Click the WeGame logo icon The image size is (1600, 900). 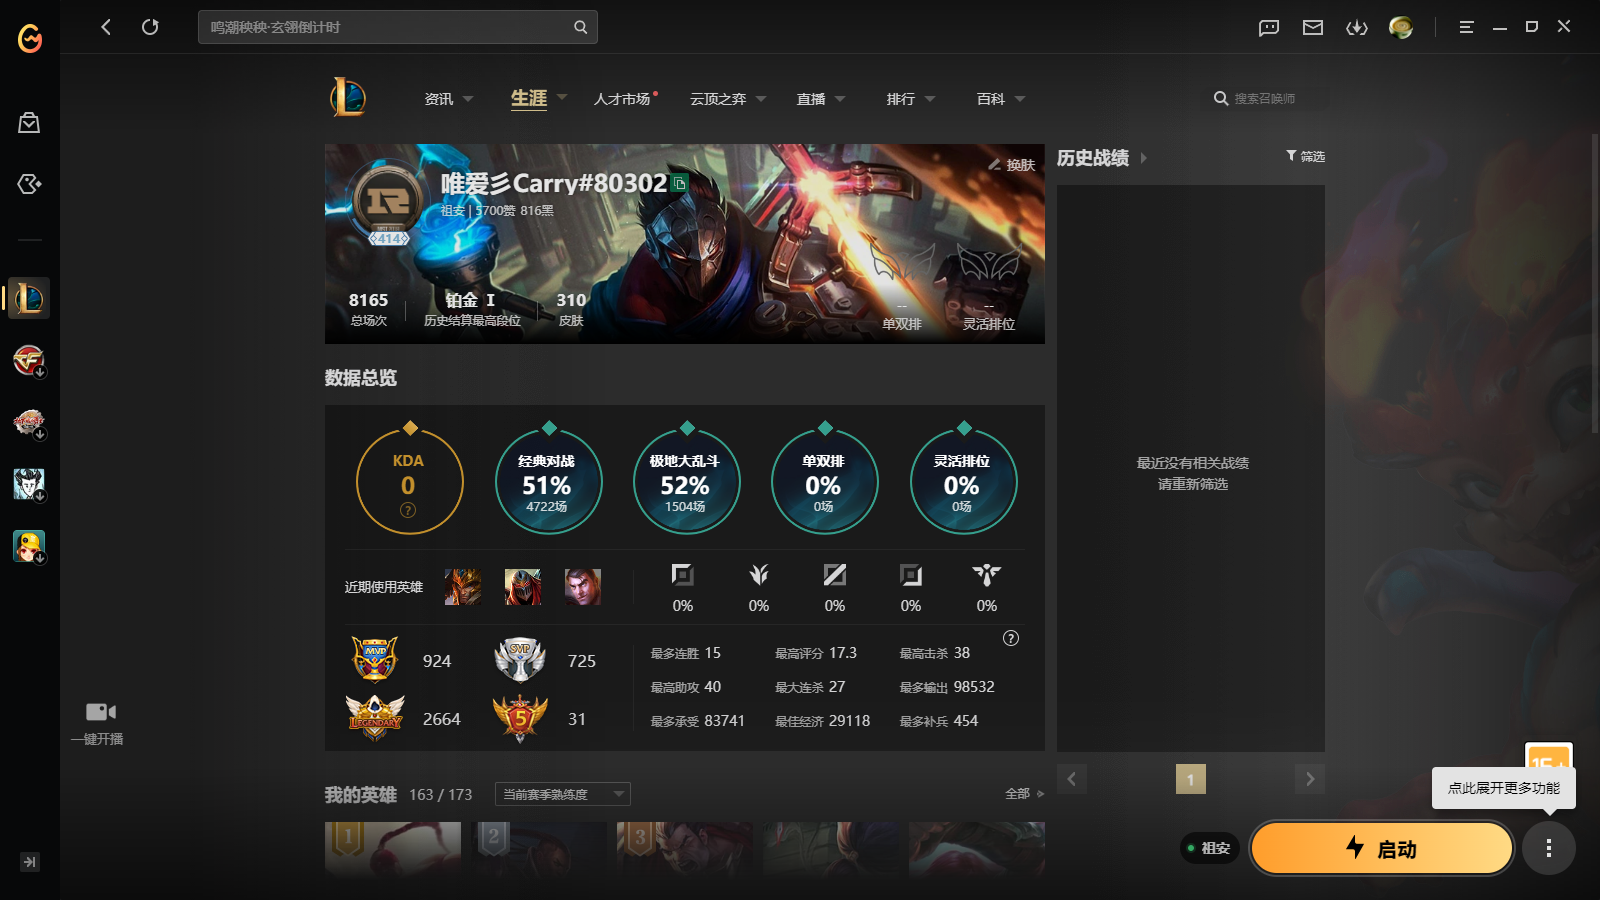point(30,38)
